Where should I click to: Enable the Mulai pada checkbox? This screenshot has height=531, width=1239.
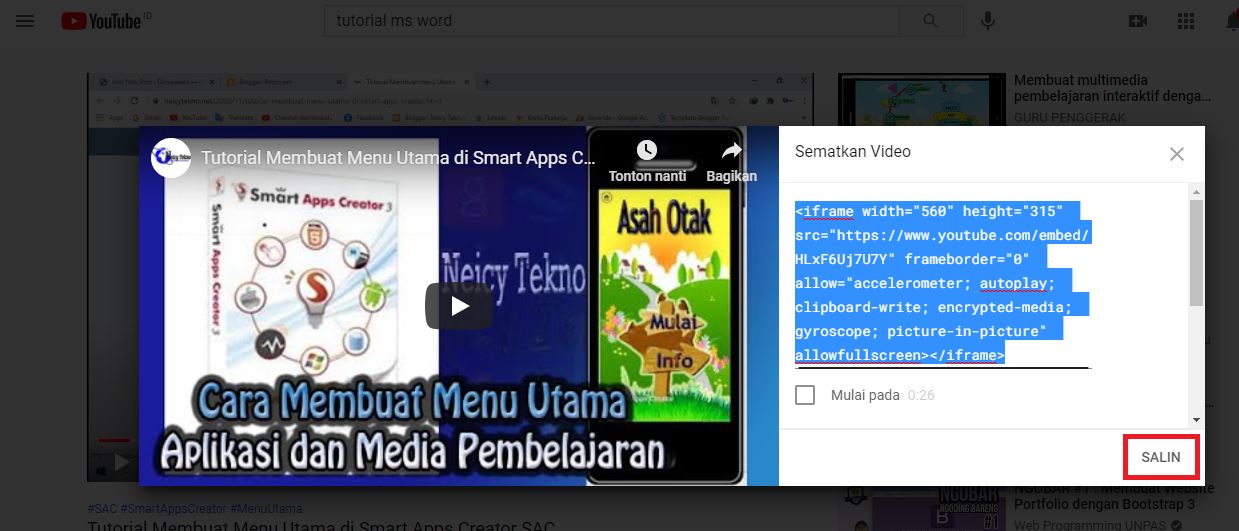pyautogui.click(x=805, y=395)
